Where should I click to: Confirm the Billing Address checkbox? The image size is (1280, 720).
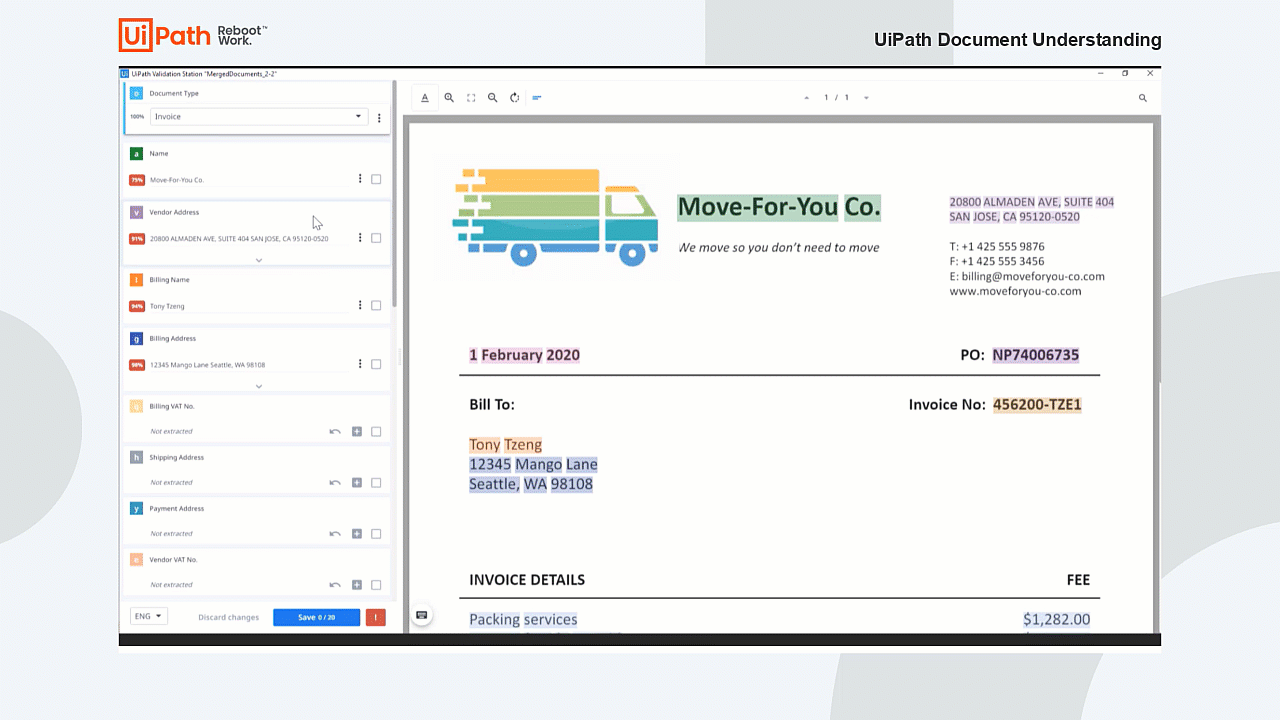click(376, 364)
